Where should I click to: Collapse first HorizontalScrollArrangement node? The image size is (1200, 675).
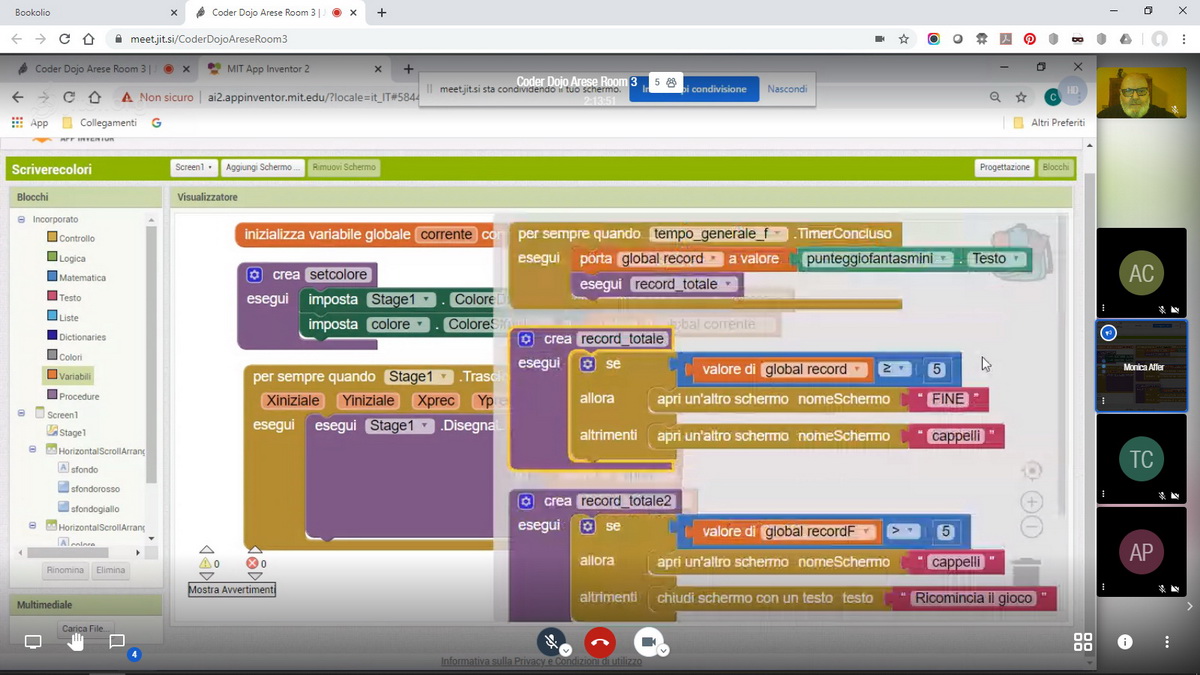[34, 451]
